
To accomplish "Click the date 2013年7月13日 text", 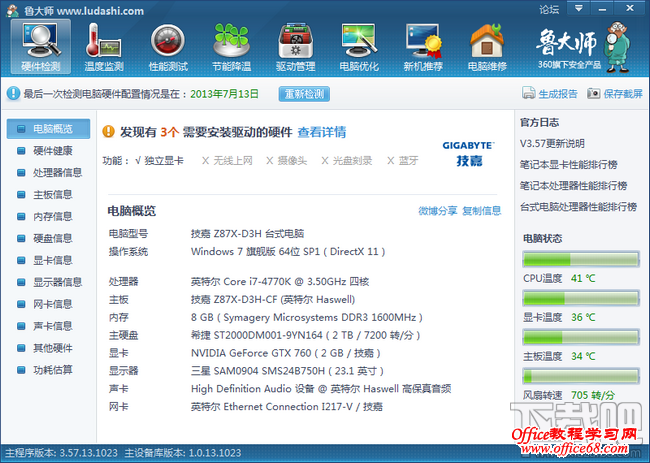I will click(224, 94).
